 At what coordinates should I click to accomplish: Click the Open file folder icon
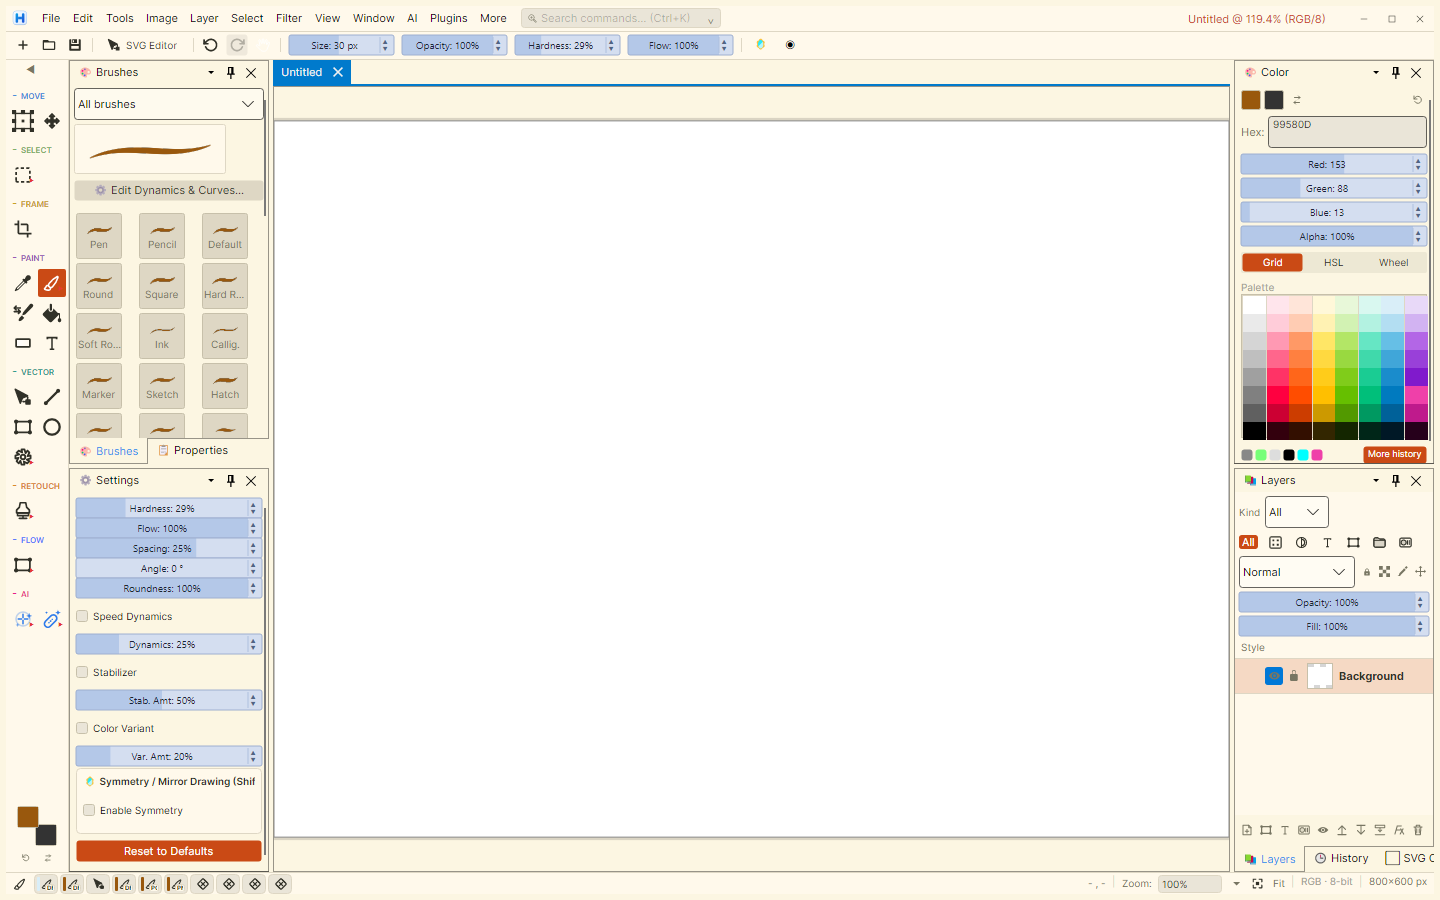[49, 45]
